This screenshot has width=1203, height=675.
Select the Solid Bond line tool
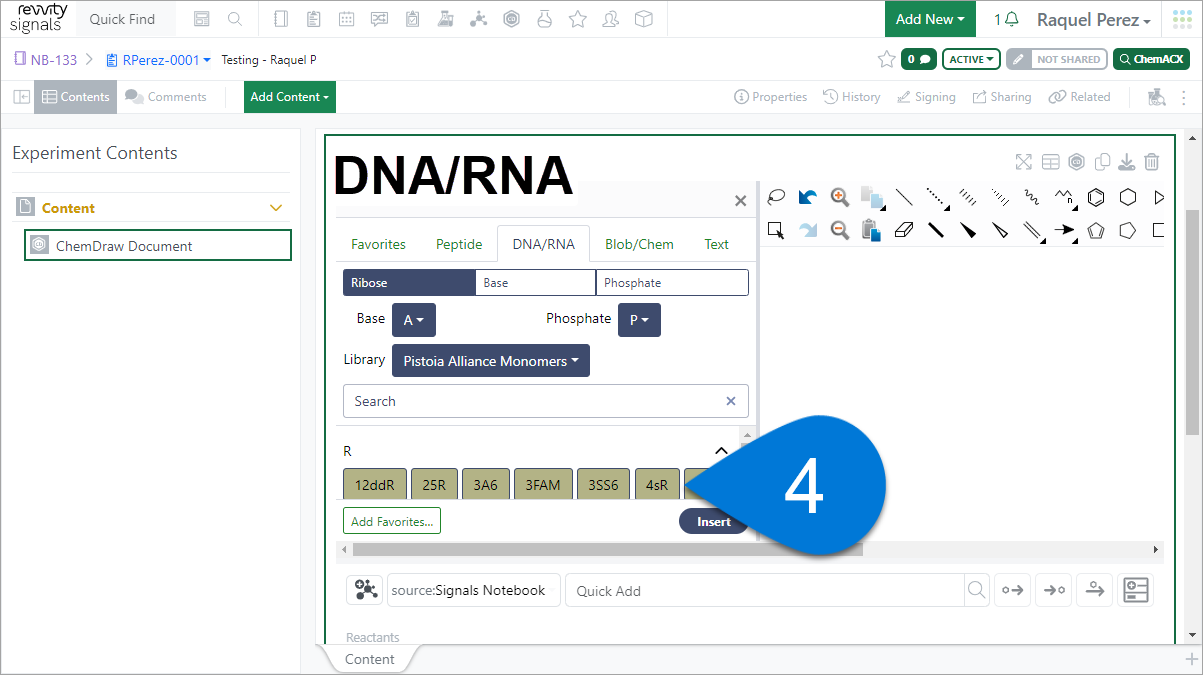coord(904,197)
